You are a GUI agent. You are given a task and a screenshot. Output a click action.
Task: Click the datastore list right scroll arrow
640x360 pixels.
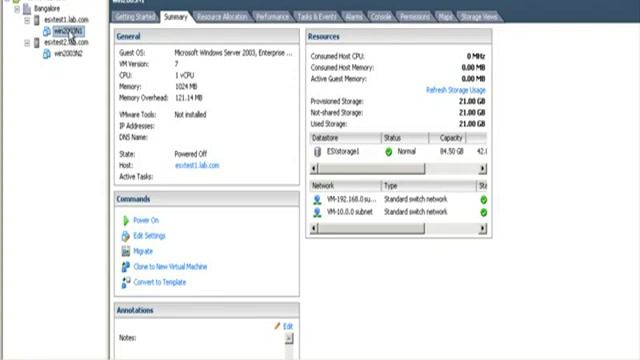(x=482, y=169)
